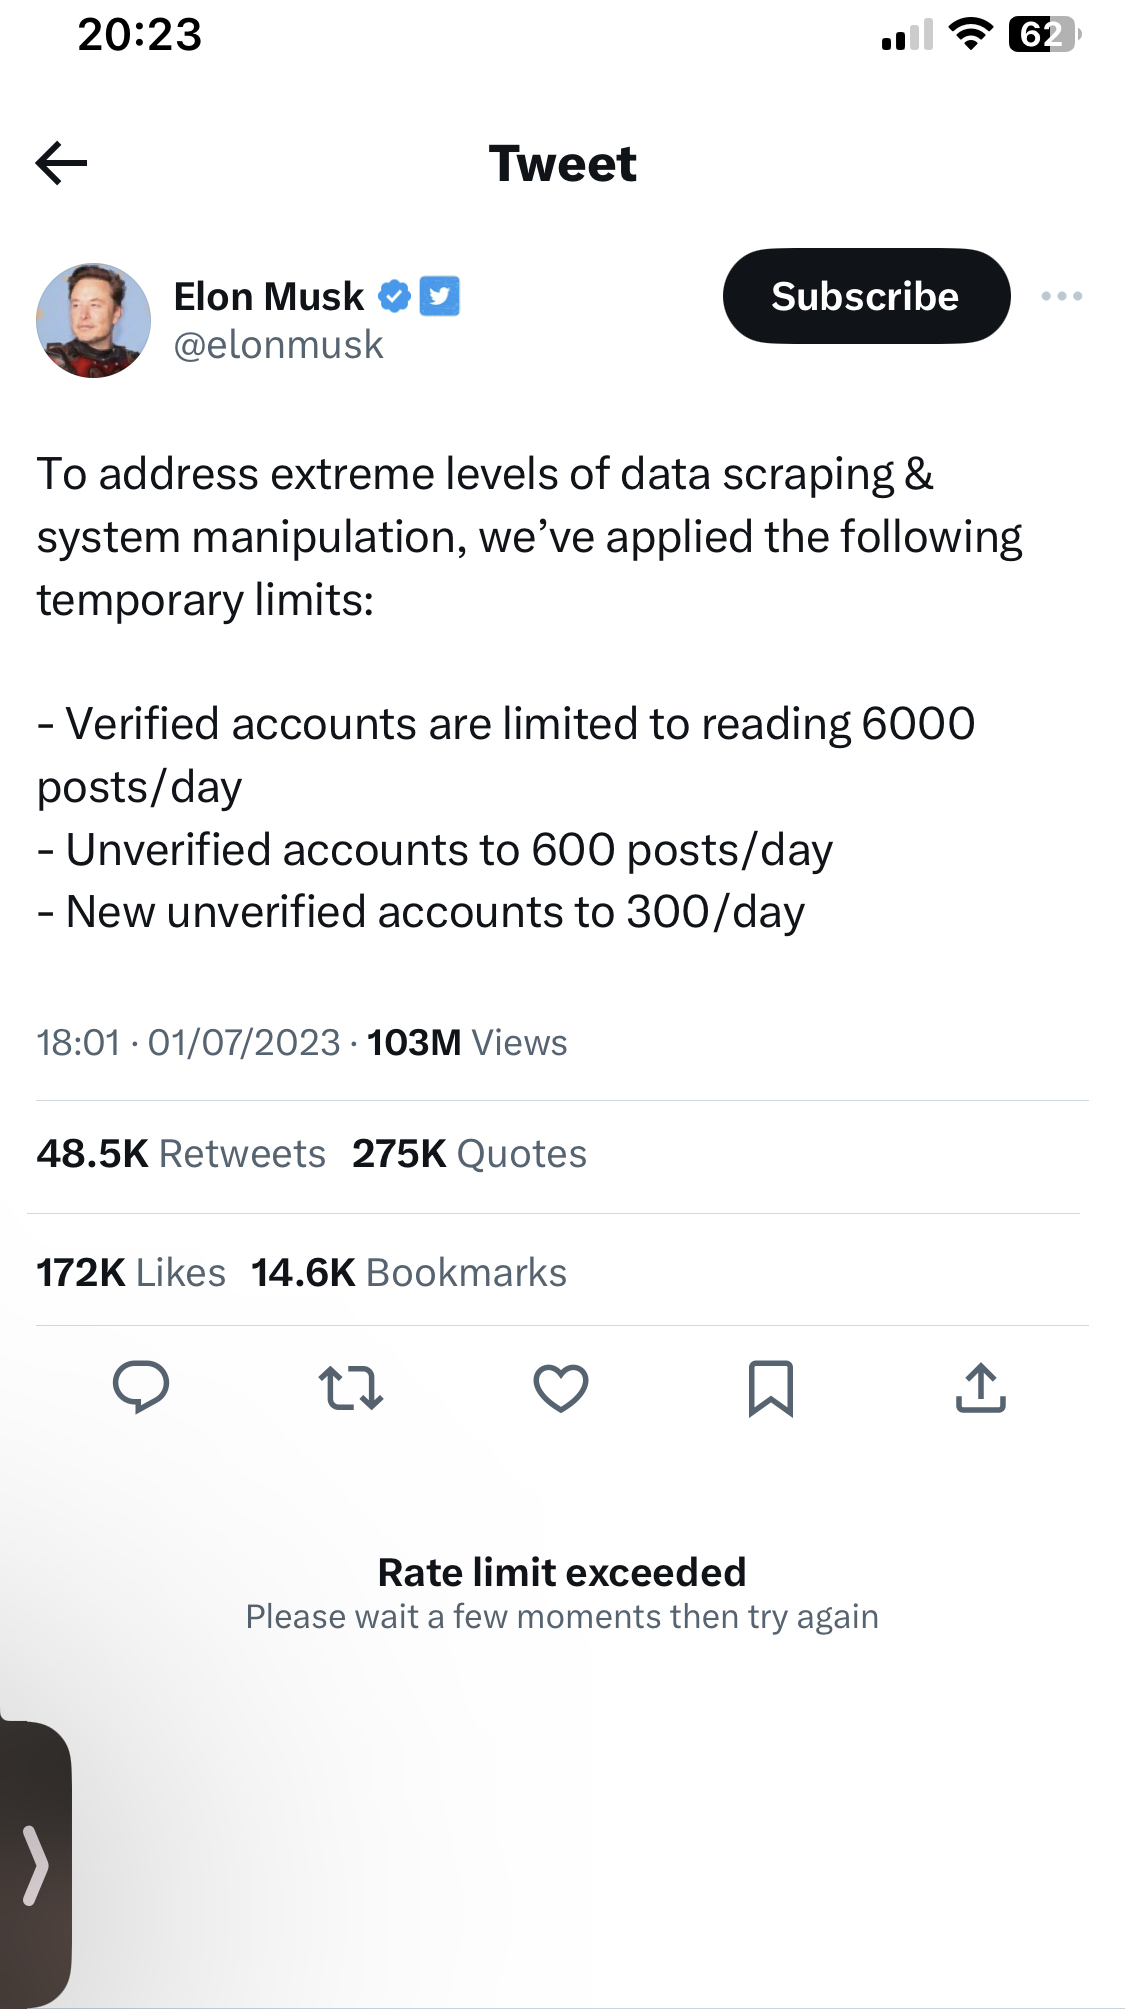View the 14.6K Bookmarks count
1125x2009 pixels.
click(x=408, y=1273)
